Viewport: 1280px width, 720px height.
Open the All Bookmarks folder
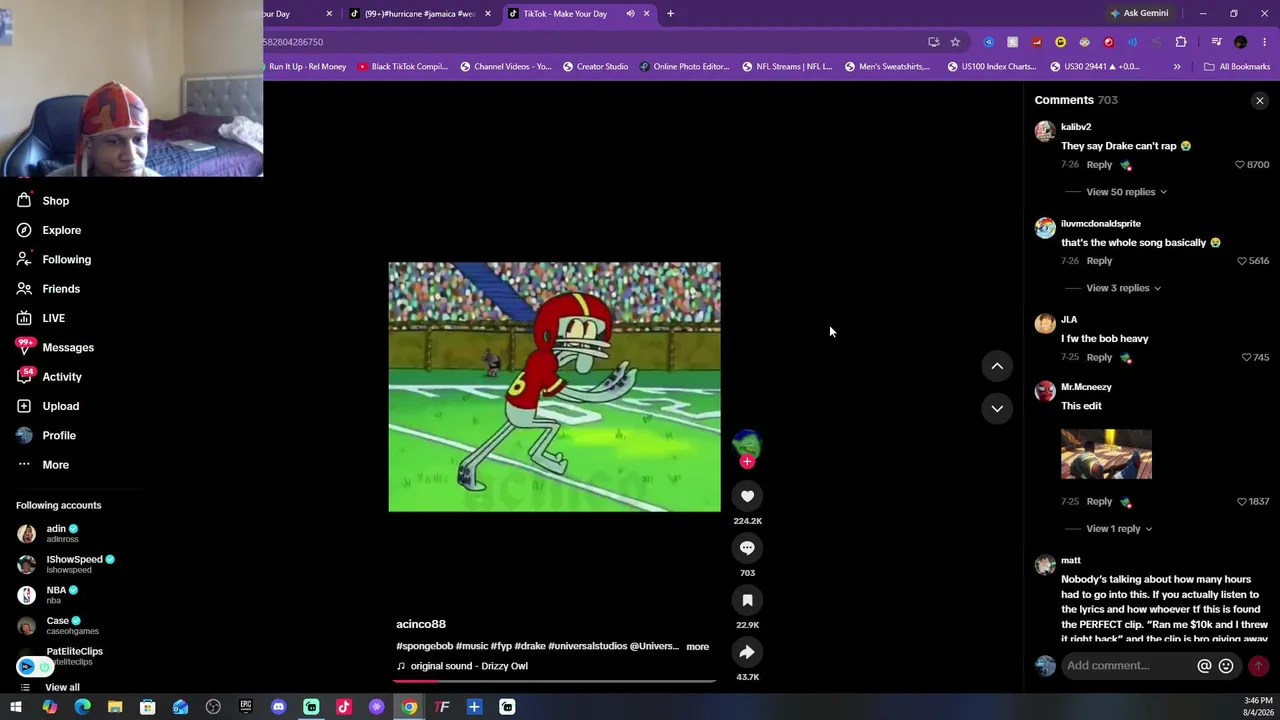click(x=1237, y=67)
